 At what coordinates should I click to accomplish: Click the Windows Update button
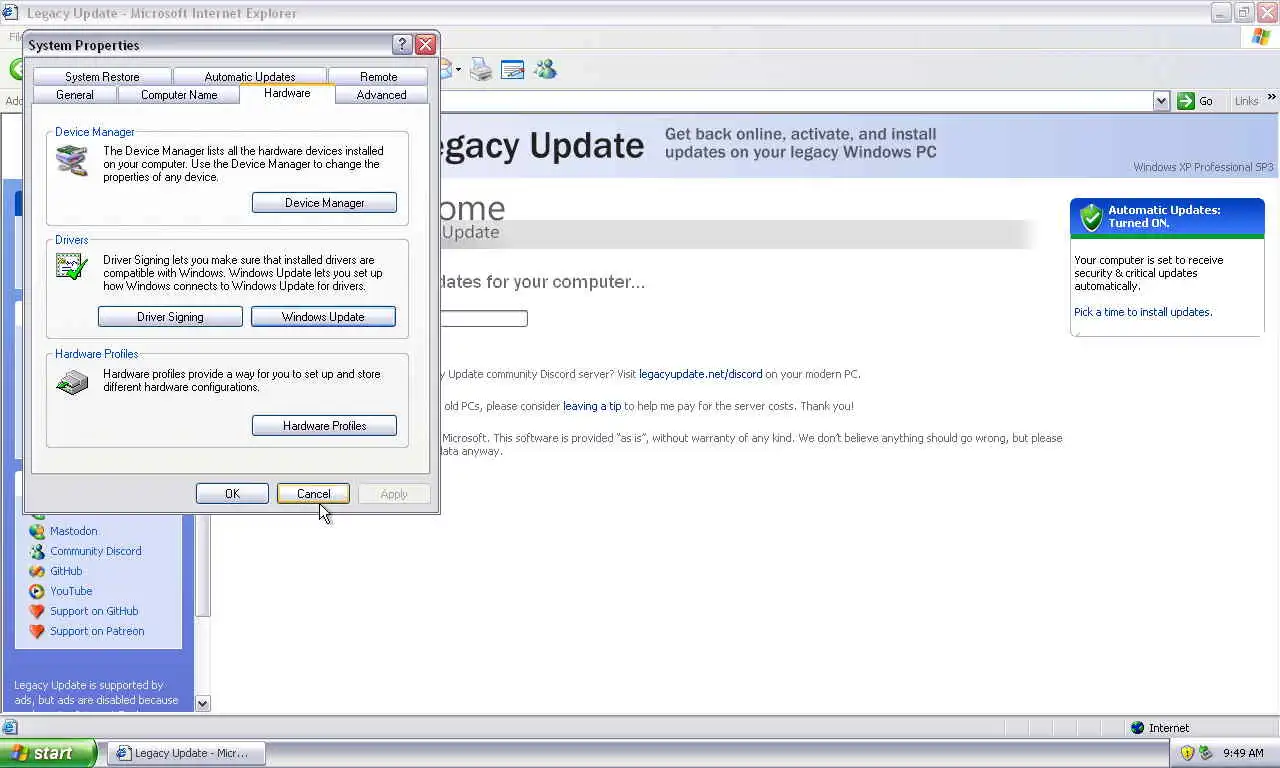(x=323, y=317)
